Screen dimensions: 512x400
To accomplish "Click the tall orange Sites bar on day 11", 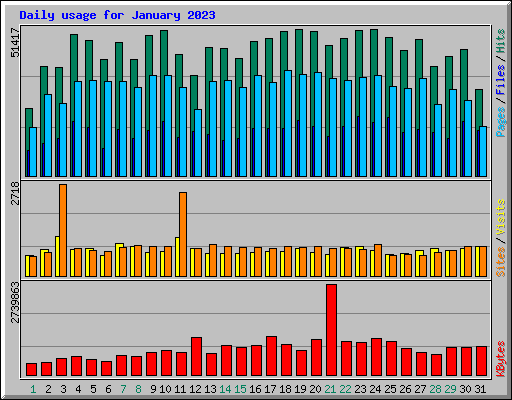I will [183, 234].
